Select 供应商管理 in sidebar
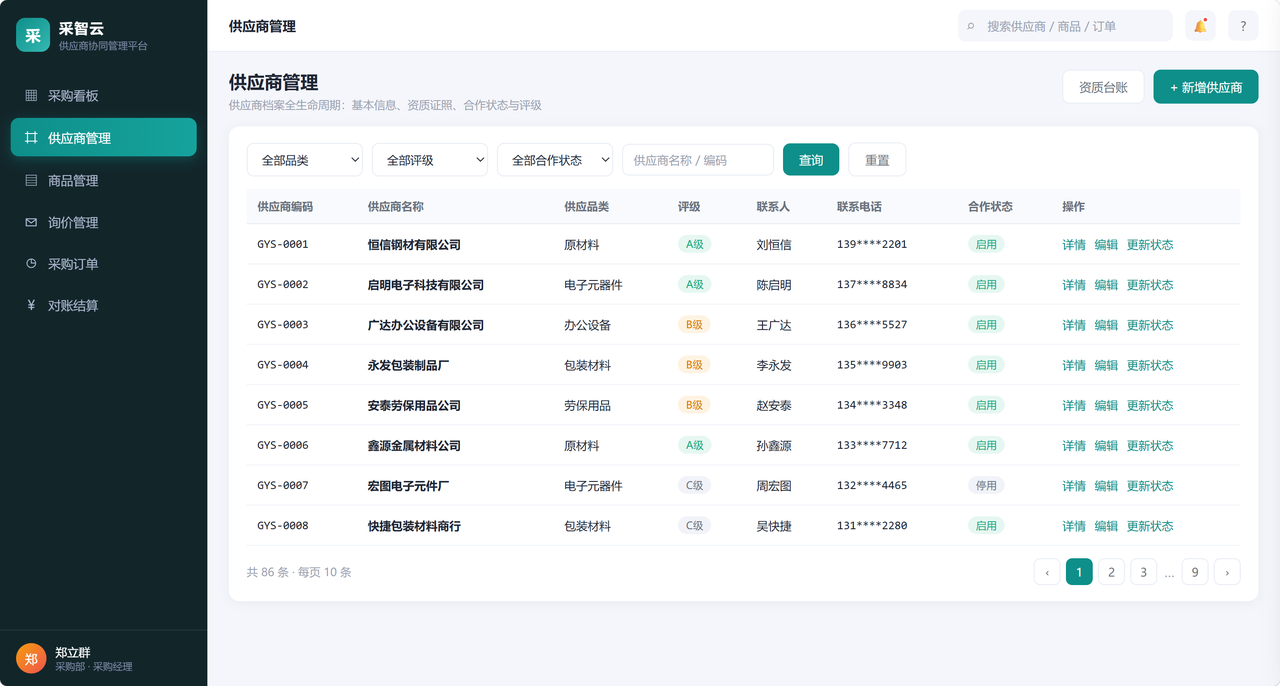Screen dimensions: 1280x686 pyautogui.click(x=103, y=138)
